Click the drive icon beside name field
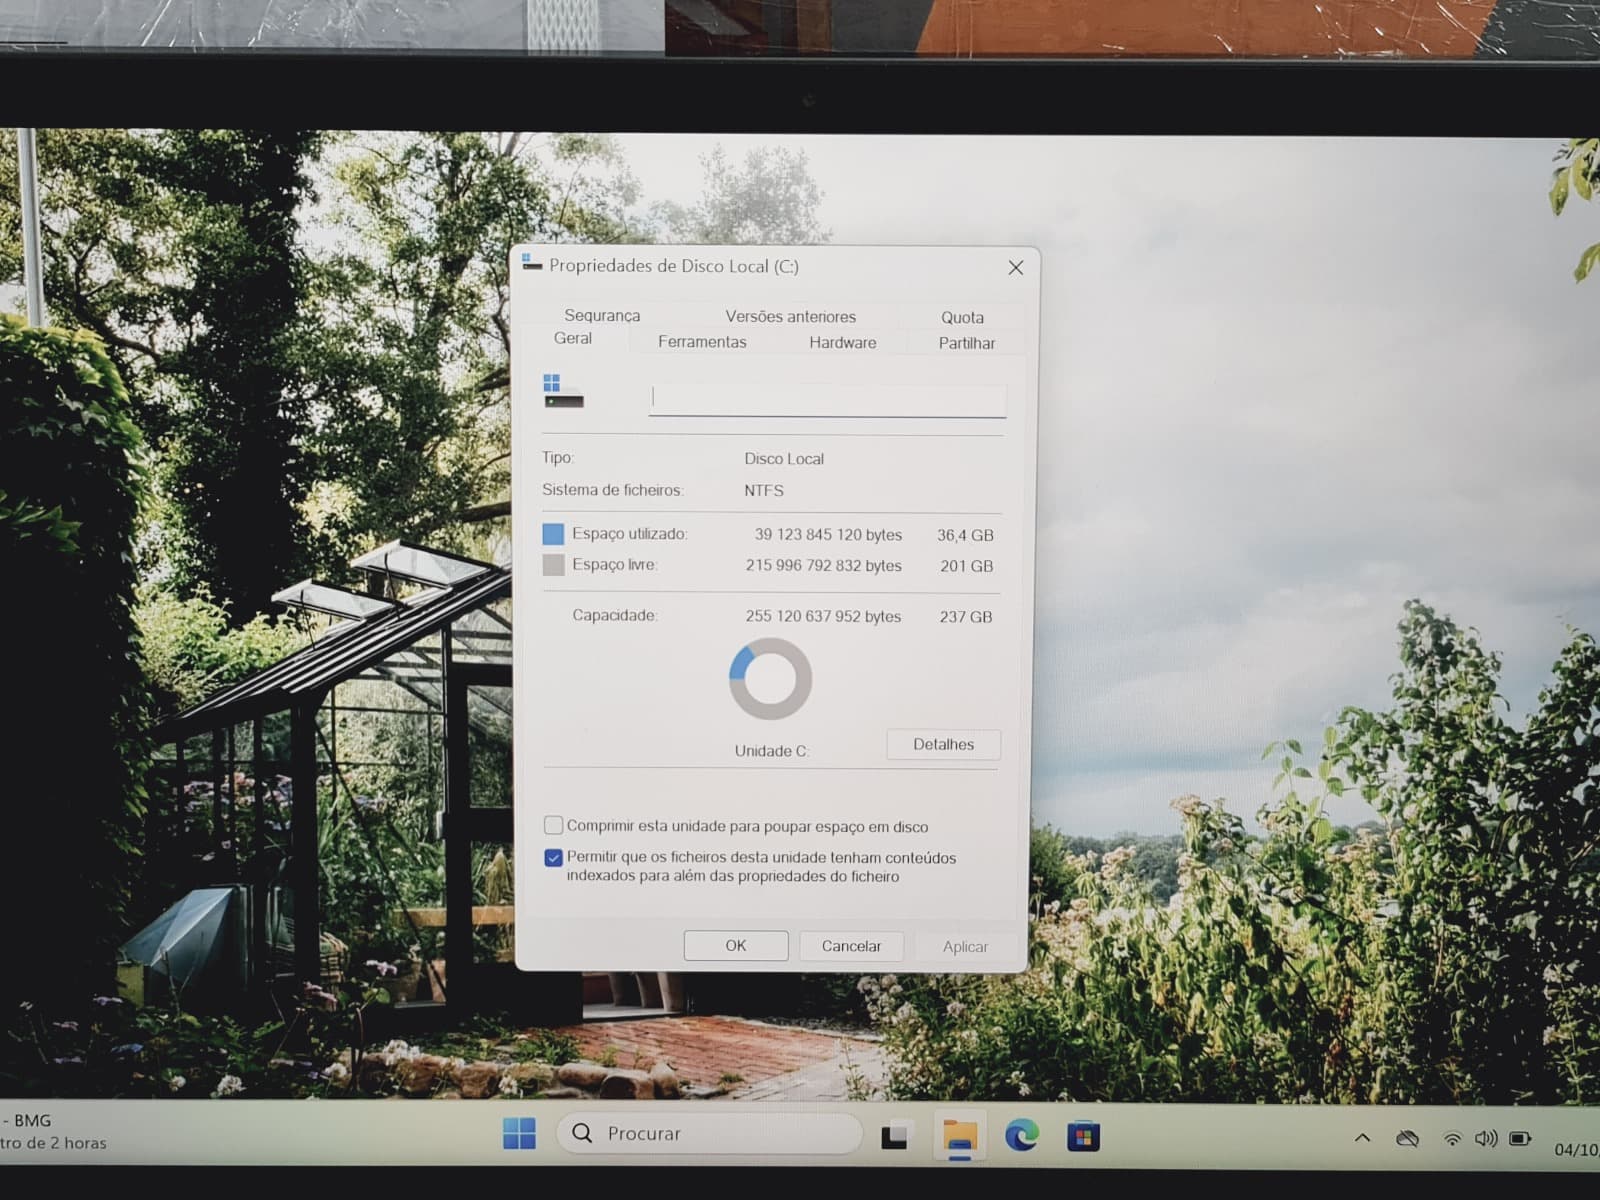Viewport: 1600px width, 1200px height. (x=563, y=391)
